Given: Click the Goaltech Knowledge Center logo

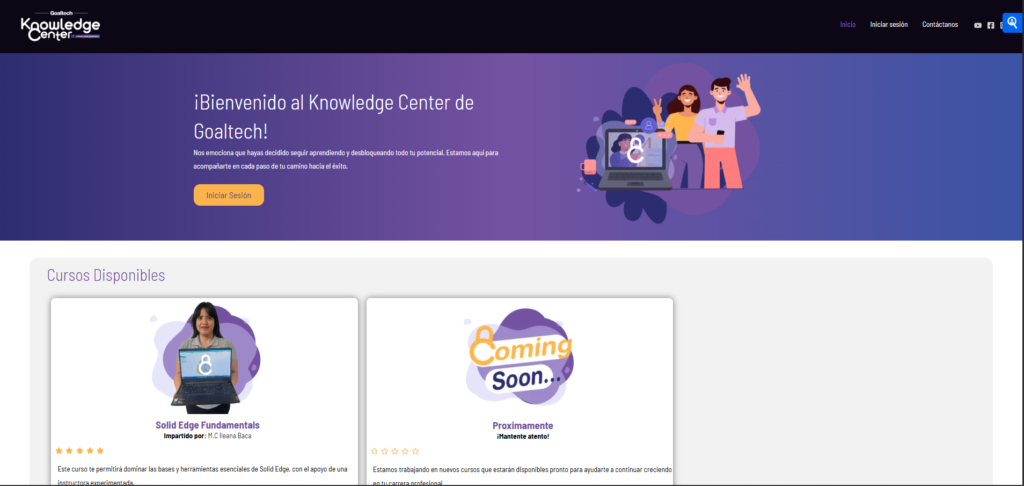Looking at the screenshot, I should pos(60,26).
